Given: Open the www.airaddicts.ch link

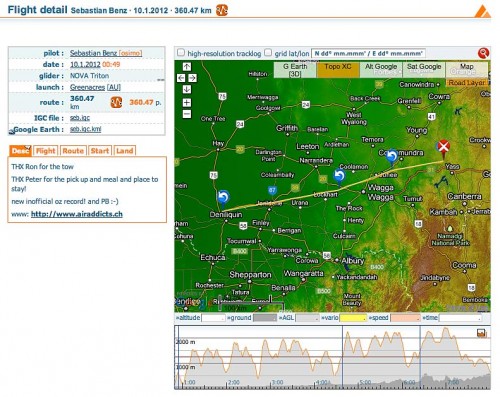Looking at the screenshot, I should click(x=77, y=214).
